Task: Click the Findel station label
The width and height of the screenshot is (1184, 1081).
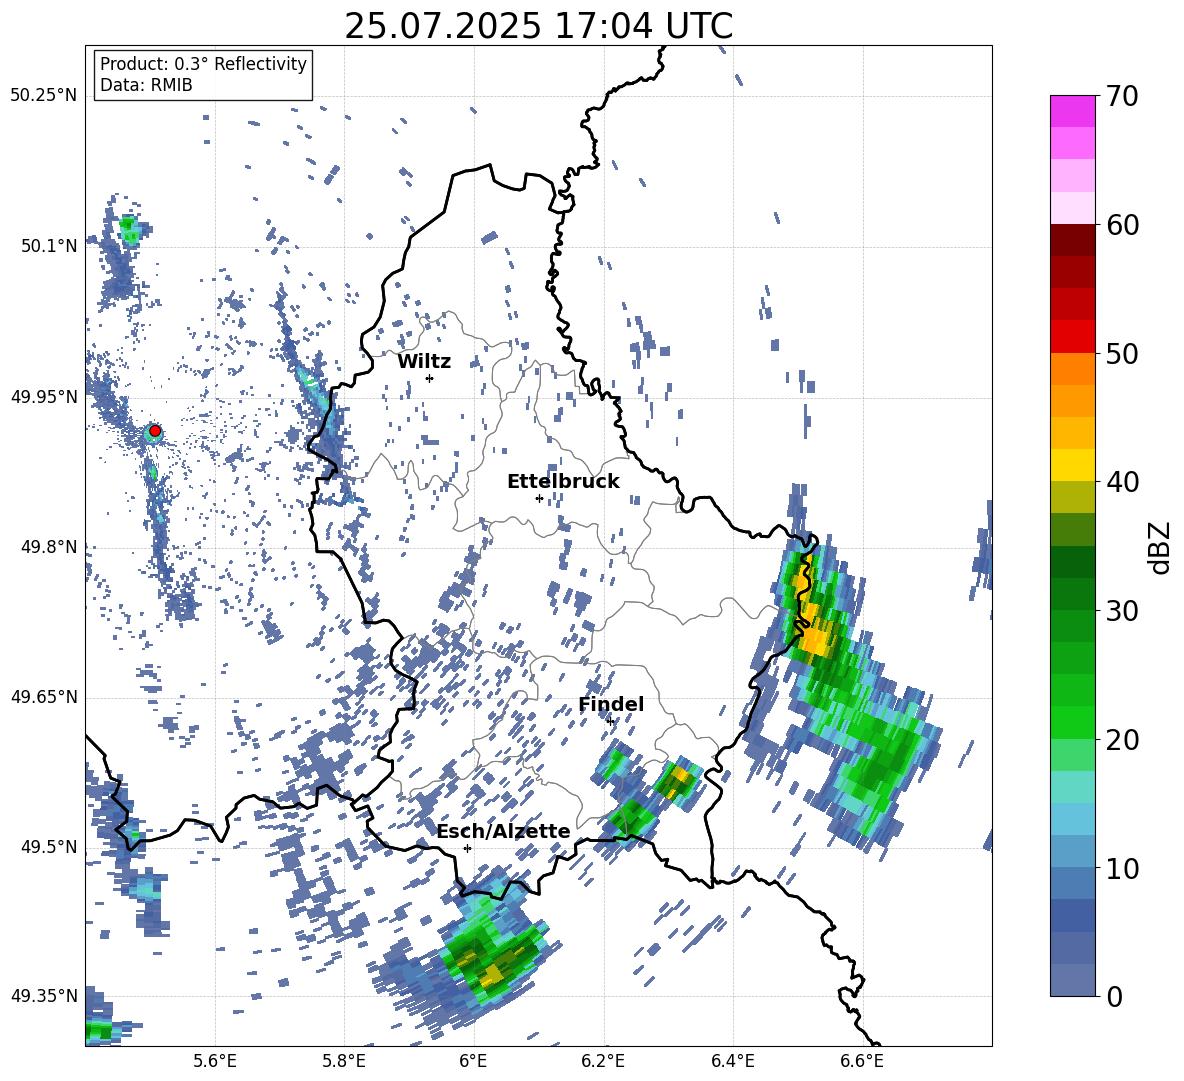Action: [x=611, y=704]
